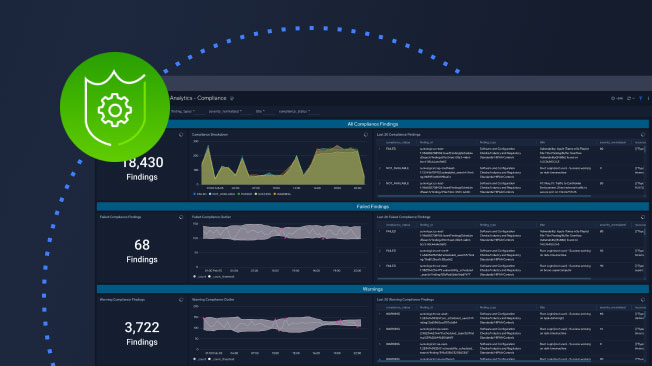652x366 pixels.
Task: Click refresh icon on Compliance Breakdown panel
Action: tap(366, 135)
